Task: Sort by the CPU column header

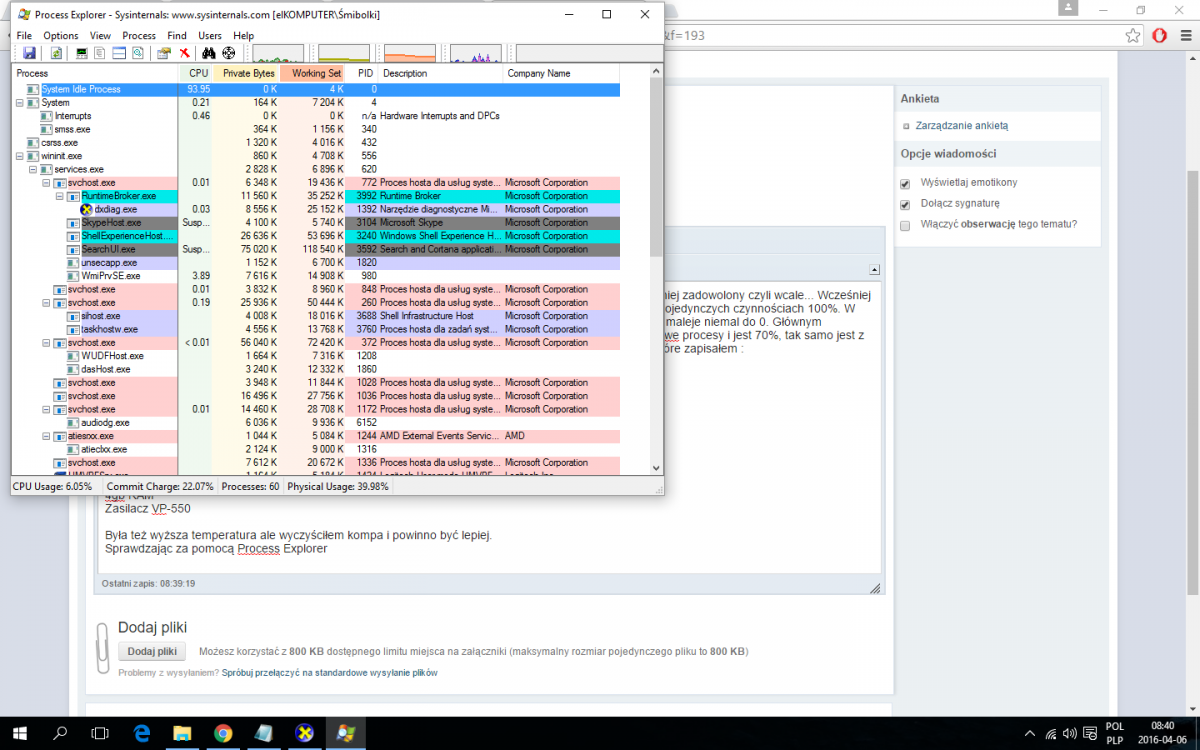Action: pyautogui.click(x=196, y=73)
